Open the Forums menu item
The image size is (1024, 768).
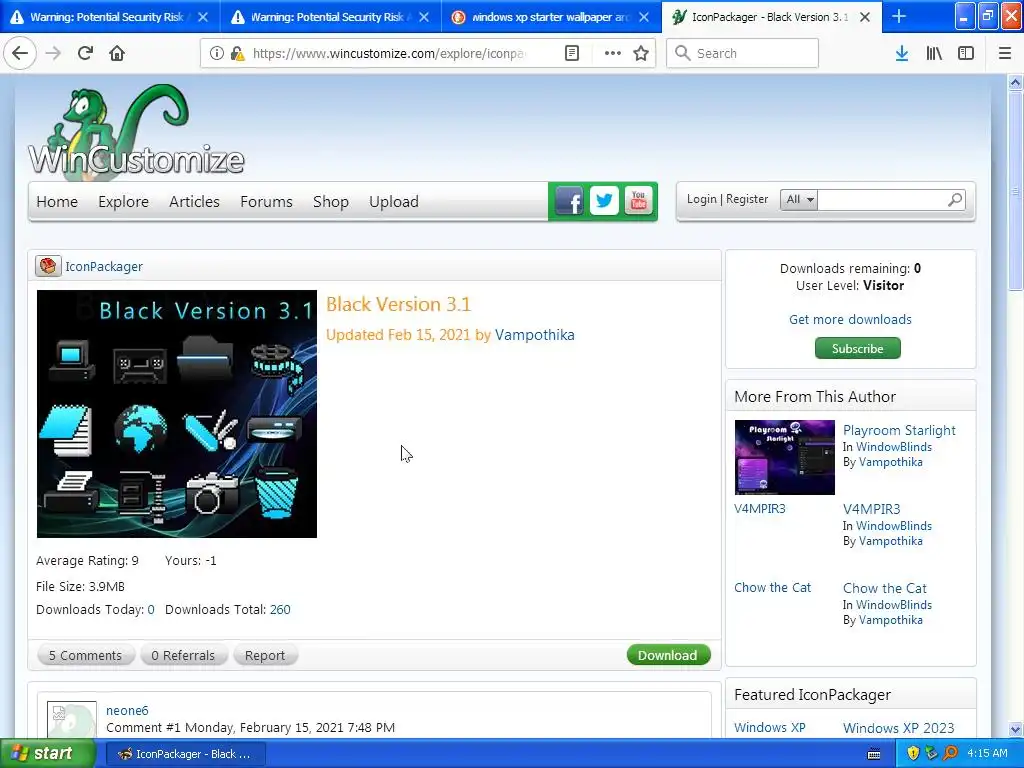(266, 202)
